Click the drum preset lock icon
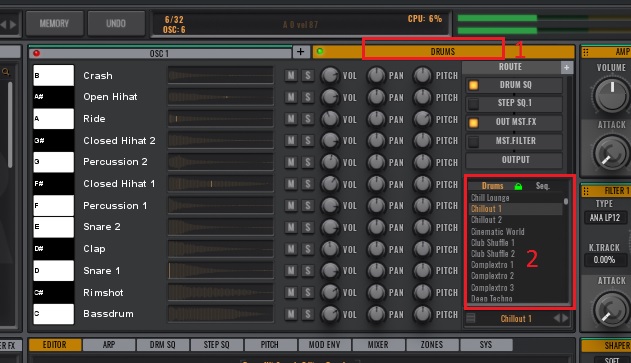This screenshot has width=631, height=363. point(518,186)
